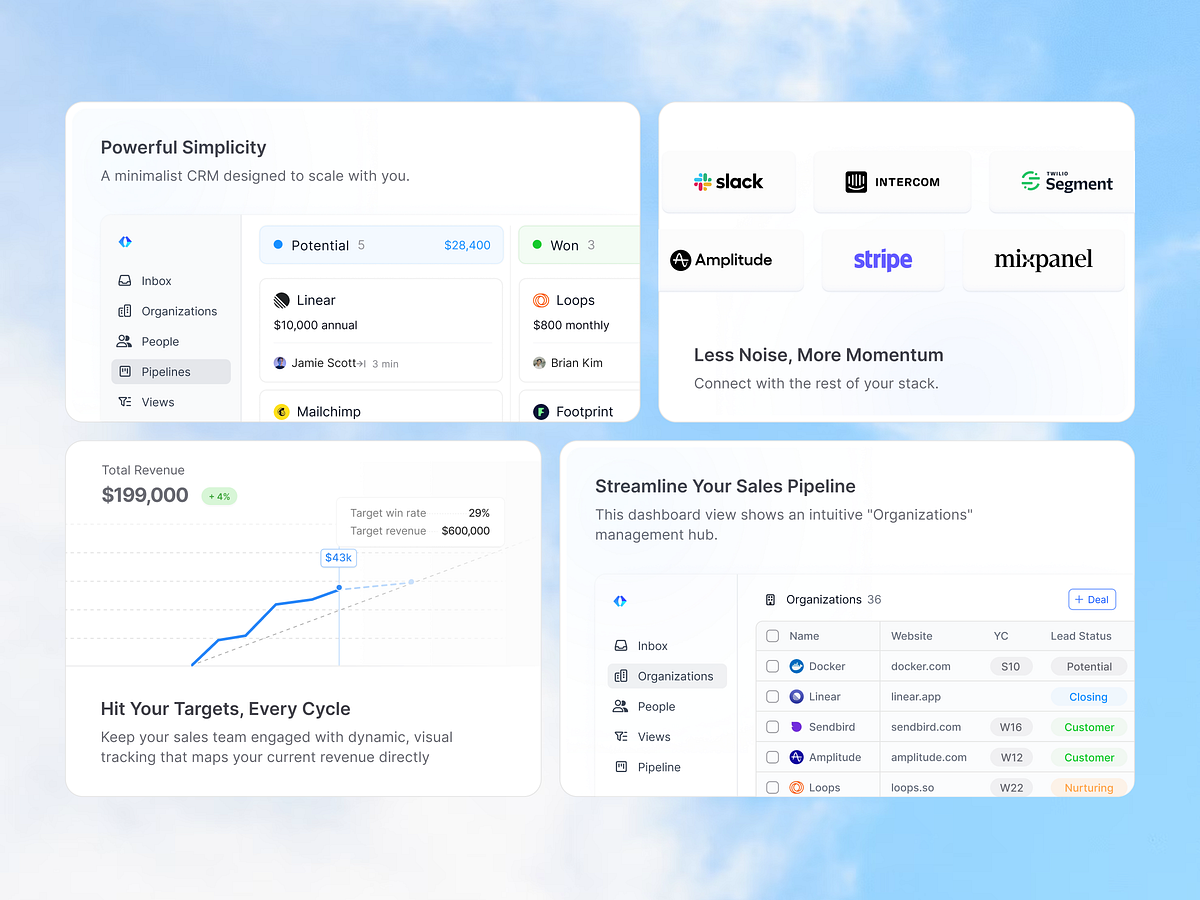Click the Stripe integration logo
The width and height of the screenshot is (1200, 900).
pyautogui.click(x=883, y=260)
